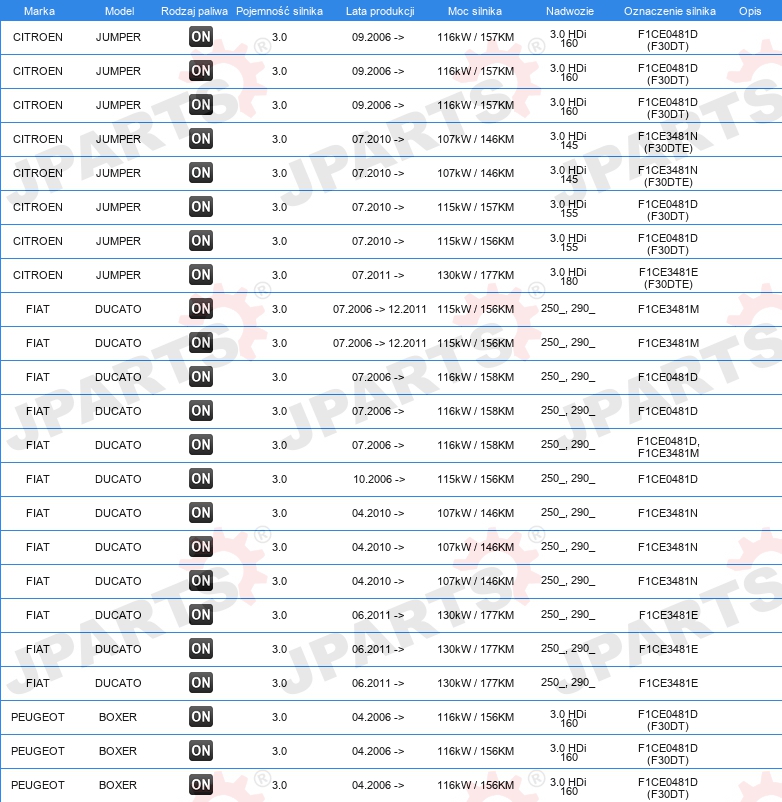Click 3.0 HDi 155 in the 115kW / 157KM row
The image size is (782, 802).
point(568,209)
